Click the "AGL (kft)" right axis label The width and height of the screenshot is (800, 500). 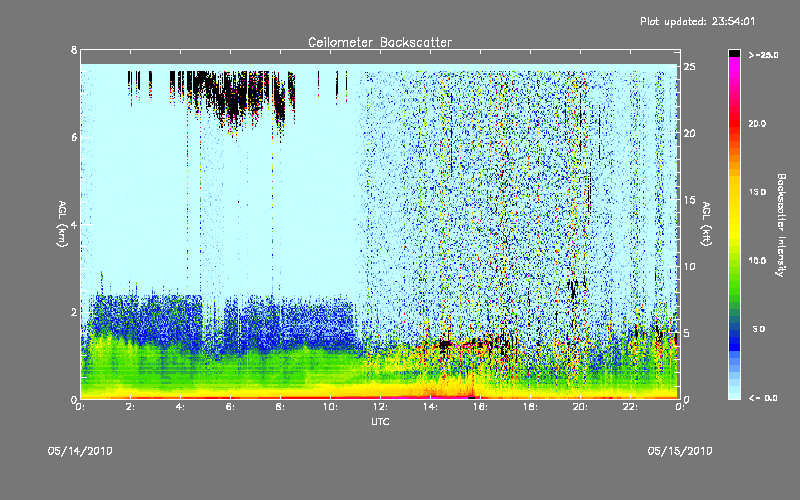tap(707, 223)
